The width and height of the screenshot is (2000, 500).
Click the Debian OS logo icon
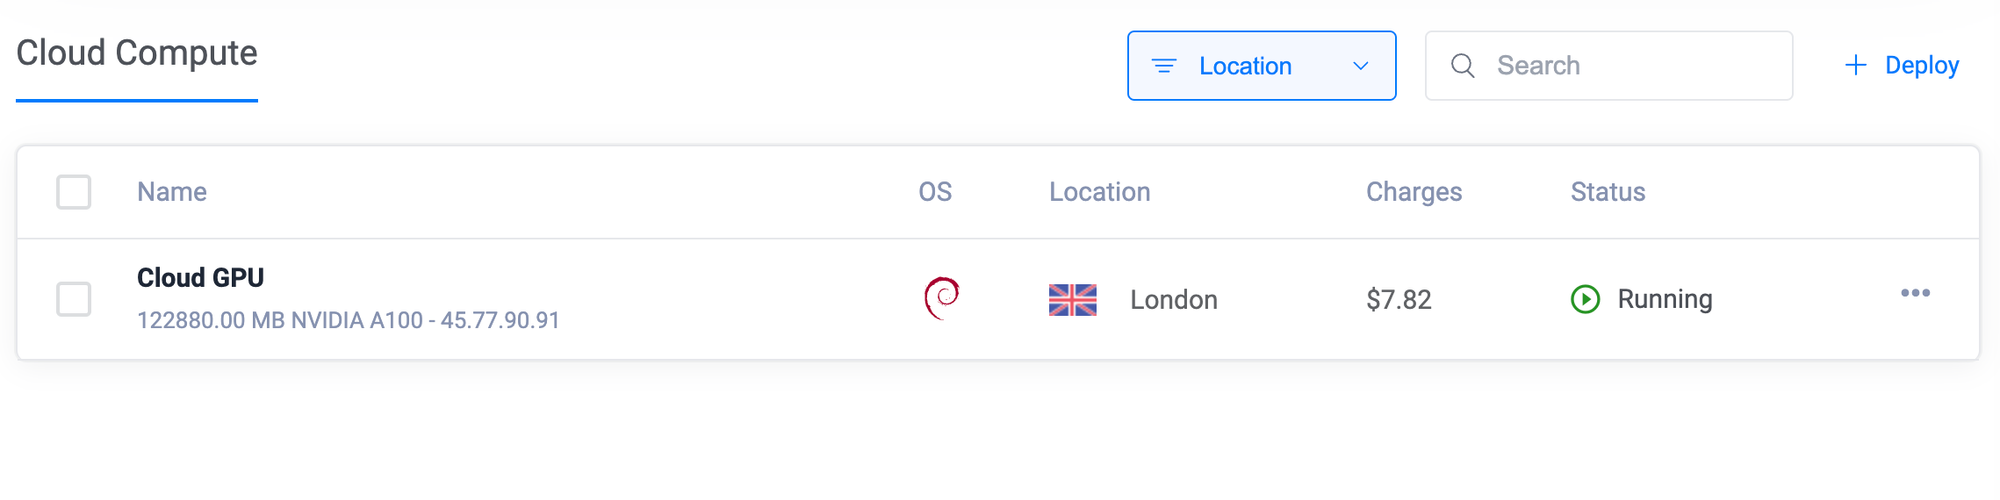941,298
